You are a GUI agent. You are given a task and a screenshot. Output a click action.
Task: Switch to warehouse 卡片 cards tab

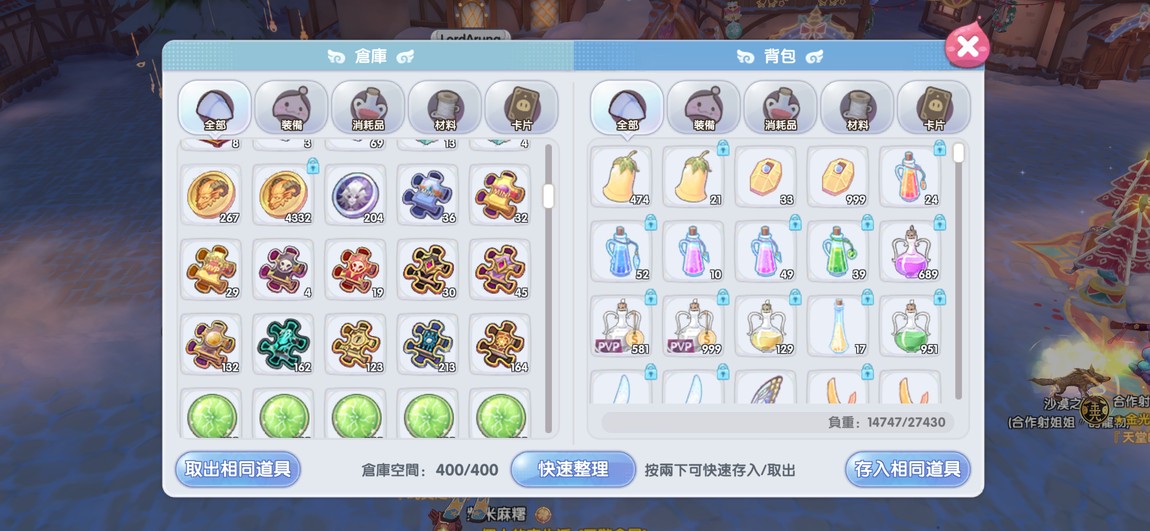tap(521, 107)
